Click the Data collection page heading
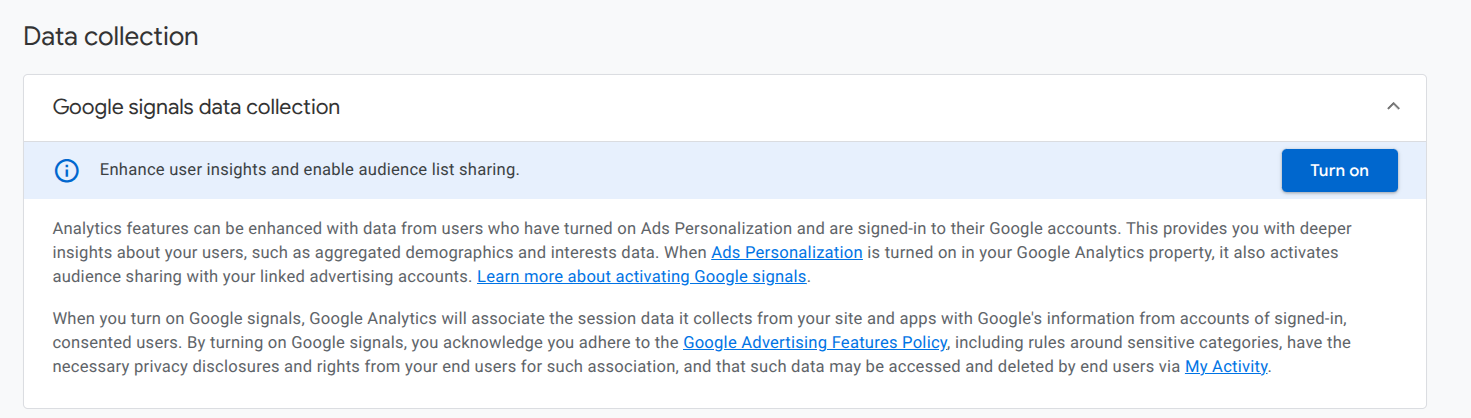The width and height of the screenshot is (1471, 418). (111, 37)
